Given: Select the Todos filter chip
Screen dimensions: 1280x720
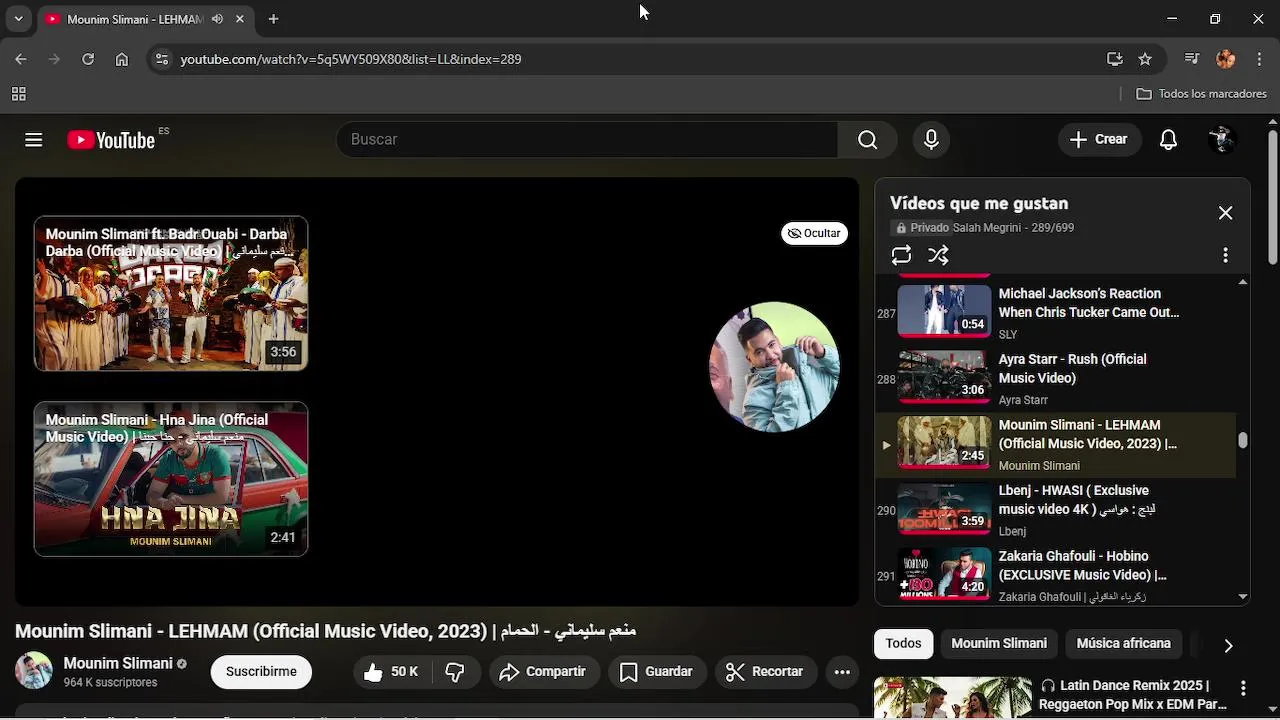Looking at the screenshot, I should click(903, 644).
